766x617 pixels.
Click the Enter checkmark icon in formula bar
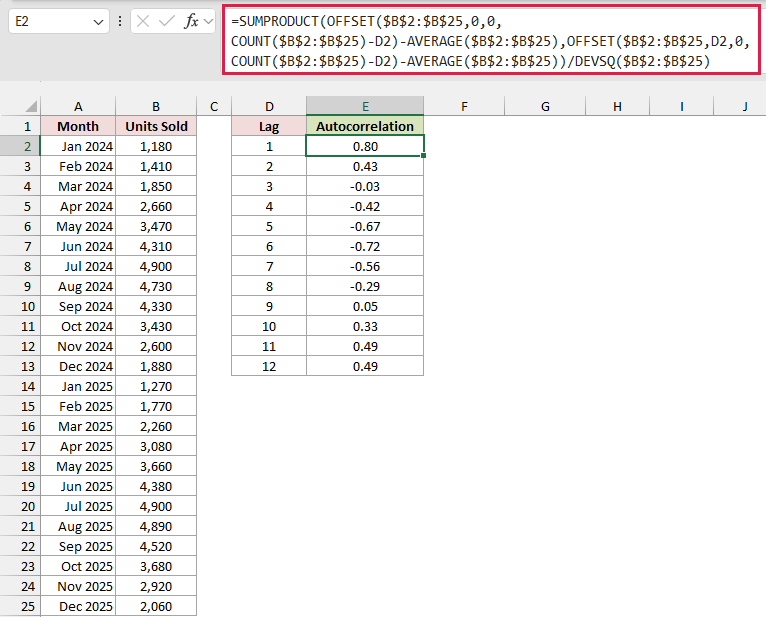point(167,21)
